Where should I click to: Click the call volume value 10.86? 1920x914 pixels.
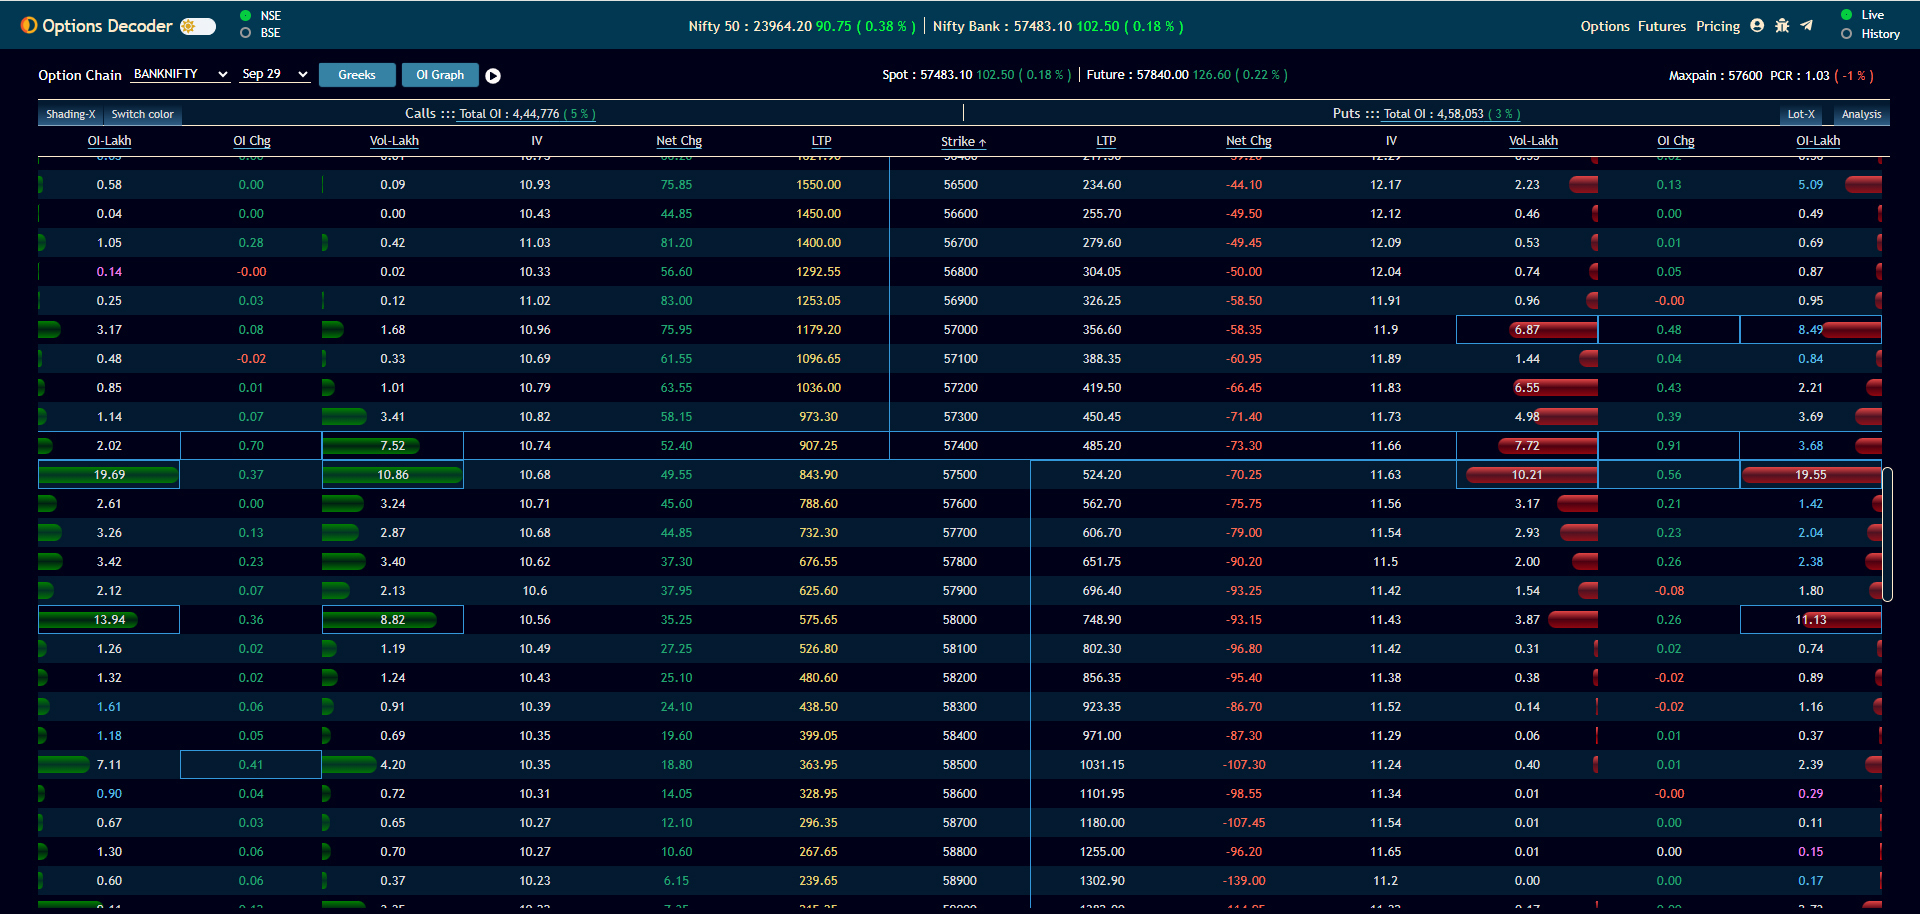[x=392, y=475]
